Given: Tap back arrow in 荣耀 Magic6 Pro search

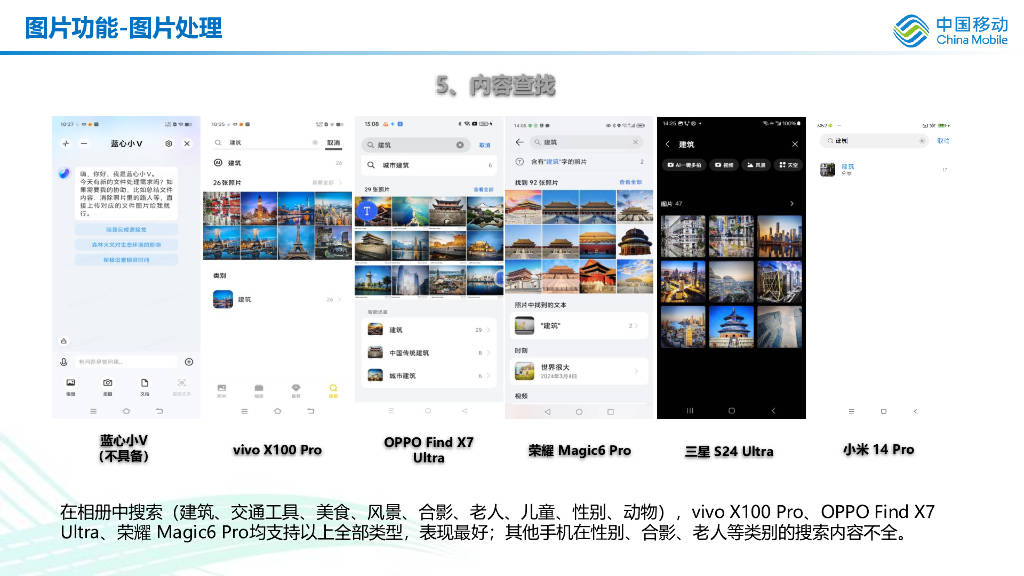Looking at the screenshot, I should (x=520, y=142).
